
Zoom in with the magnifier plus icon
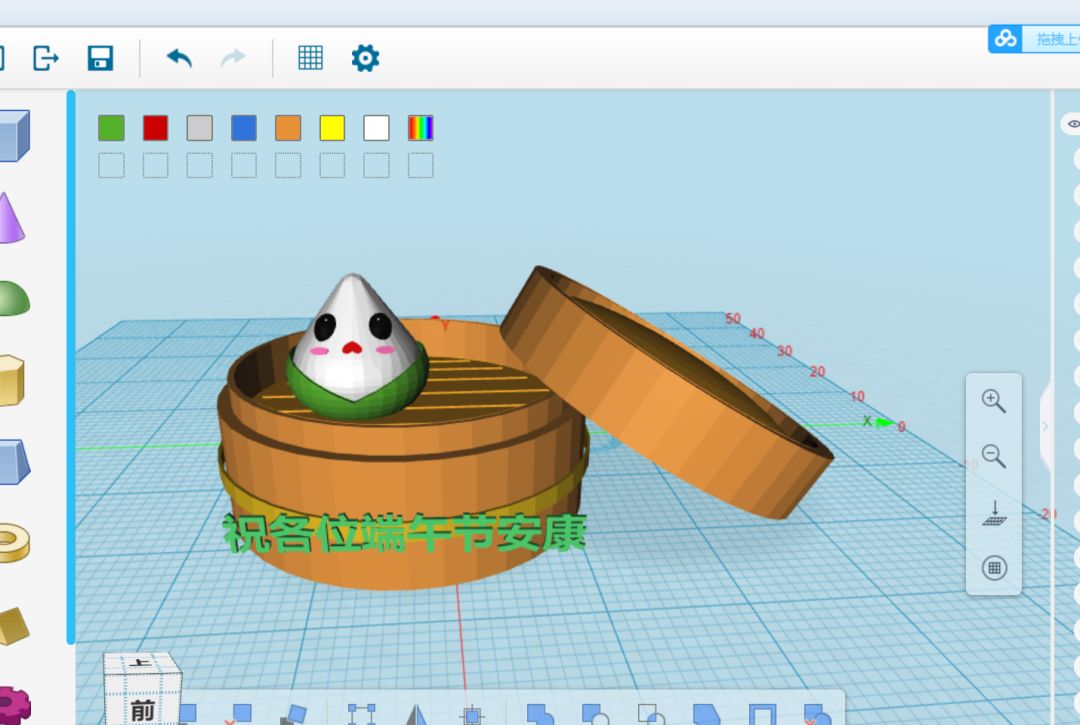(x=993, y=401)
